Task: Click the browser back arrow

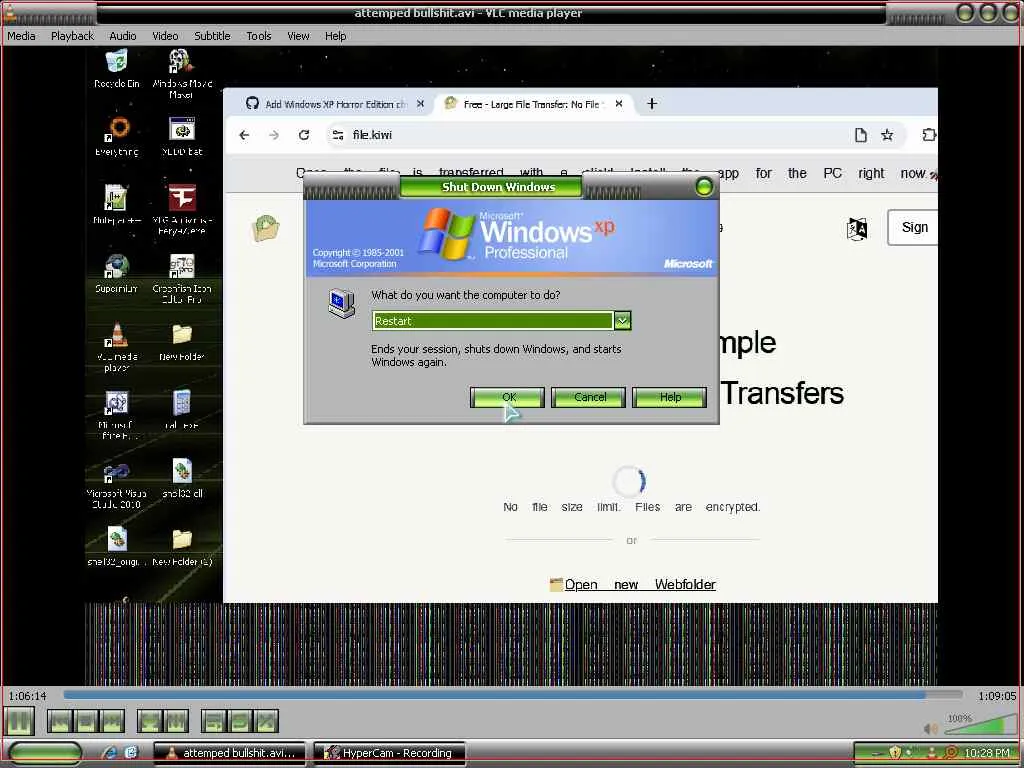Action: pyautogui.click(x=244, y=135)
